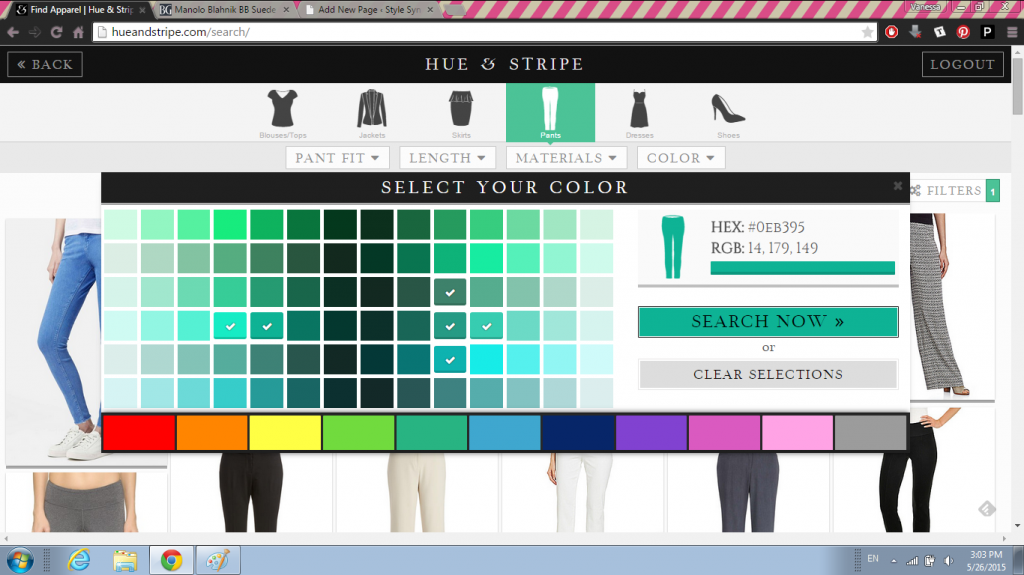Open the Length dropdown

(447, 158)
